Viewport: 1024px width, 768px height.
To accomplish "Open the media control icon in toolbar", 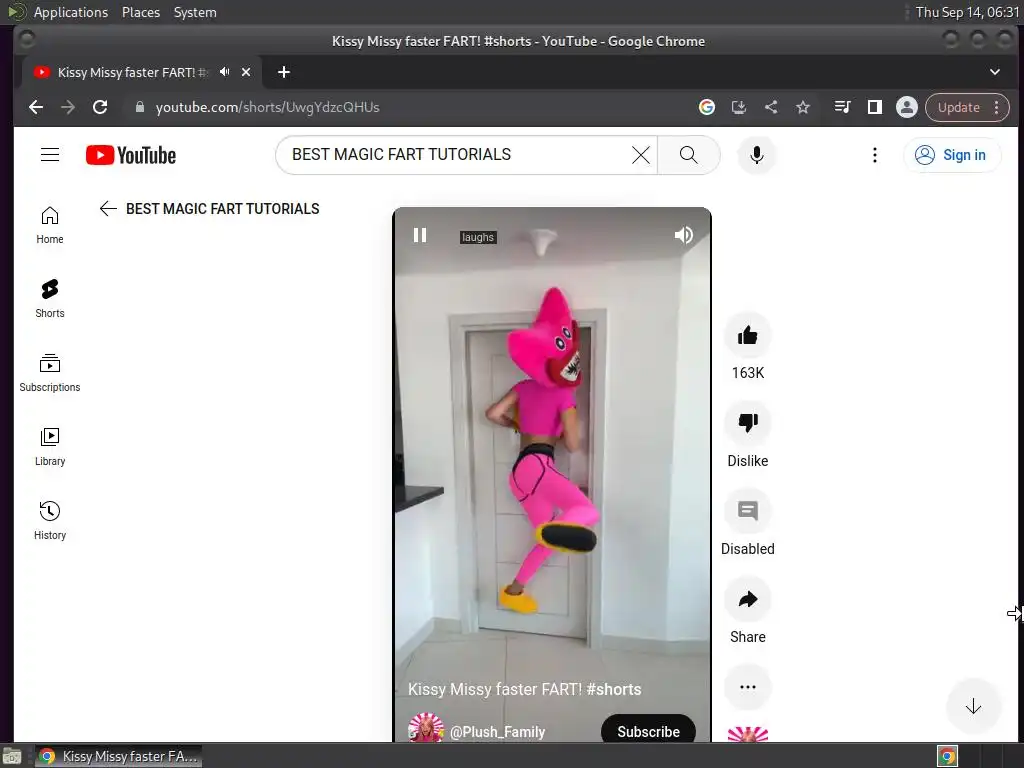I will coord(842,107).
